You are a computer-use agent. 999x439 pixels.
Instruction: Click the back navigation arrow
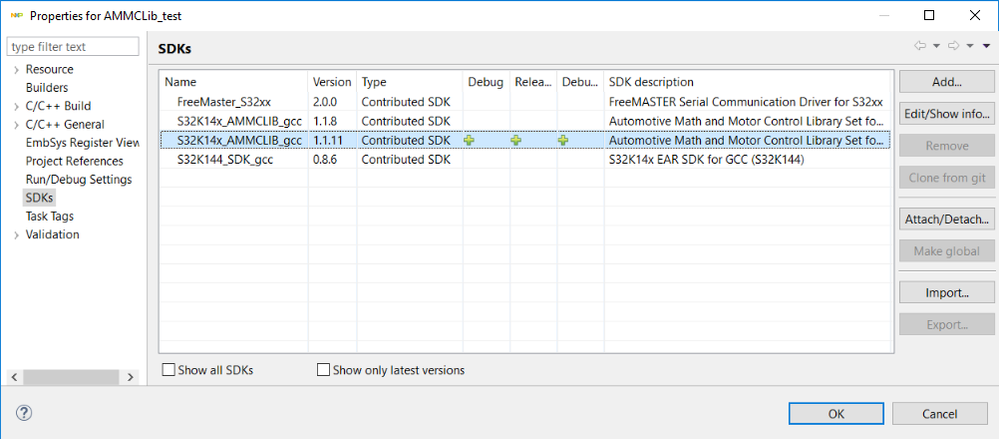pos(920,46)
